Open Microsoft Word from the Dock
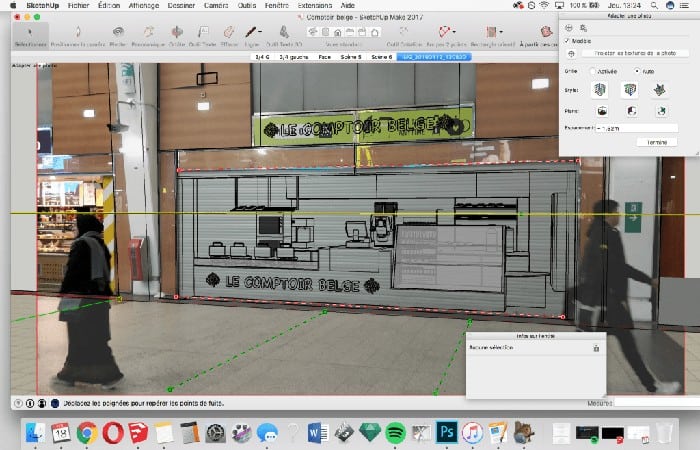This screenshot has width=700, height=450. click(x=318, y=433)
